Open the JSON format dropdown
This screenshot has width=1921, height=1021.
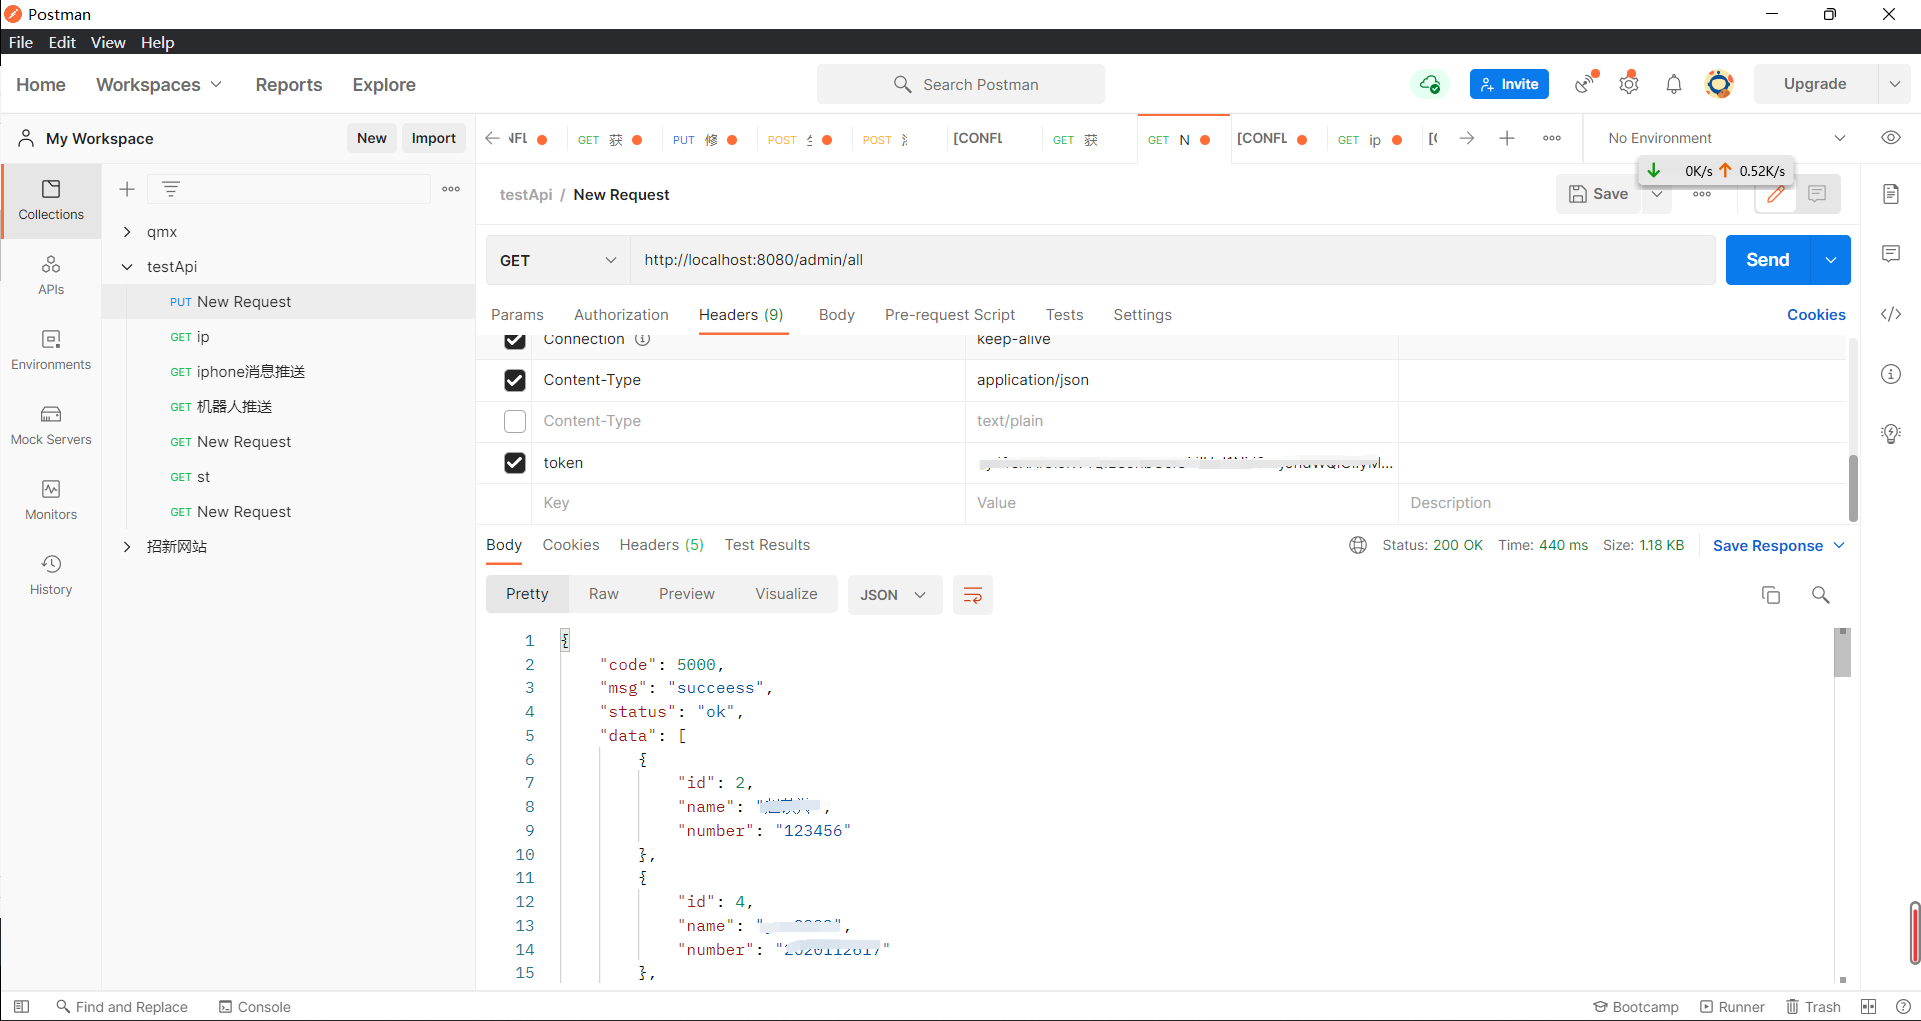coord(894,595)
